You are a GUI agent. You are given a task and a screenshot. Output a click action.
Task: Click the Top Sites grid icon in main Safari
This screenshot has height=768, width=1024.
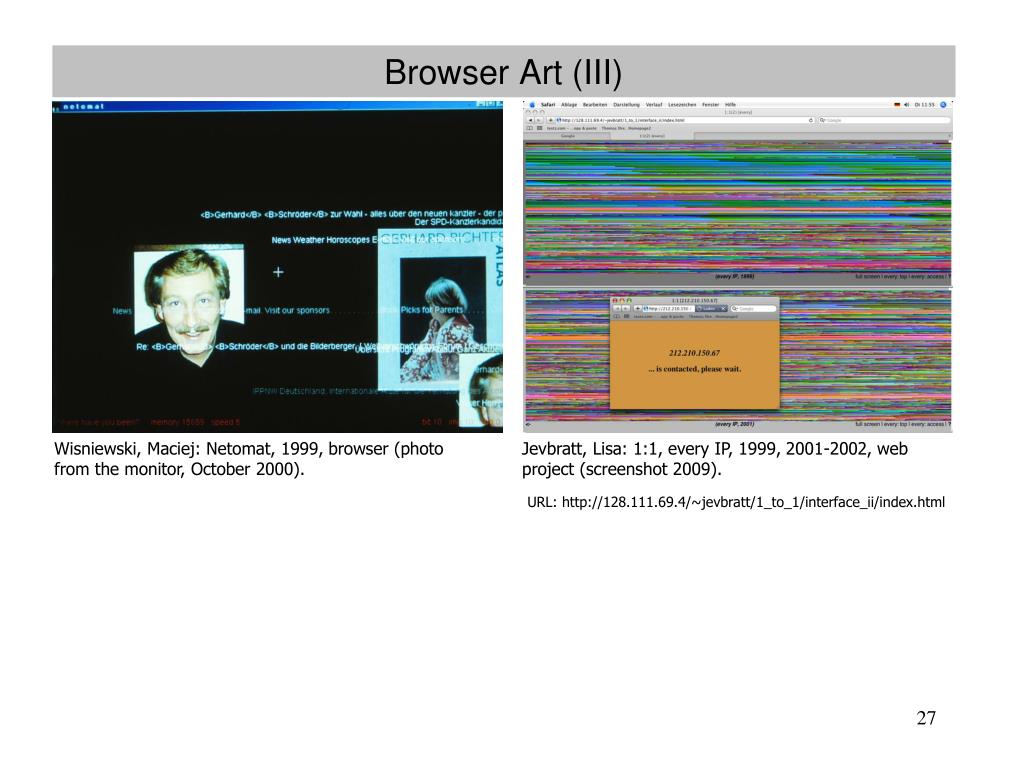tap(539, 128)
